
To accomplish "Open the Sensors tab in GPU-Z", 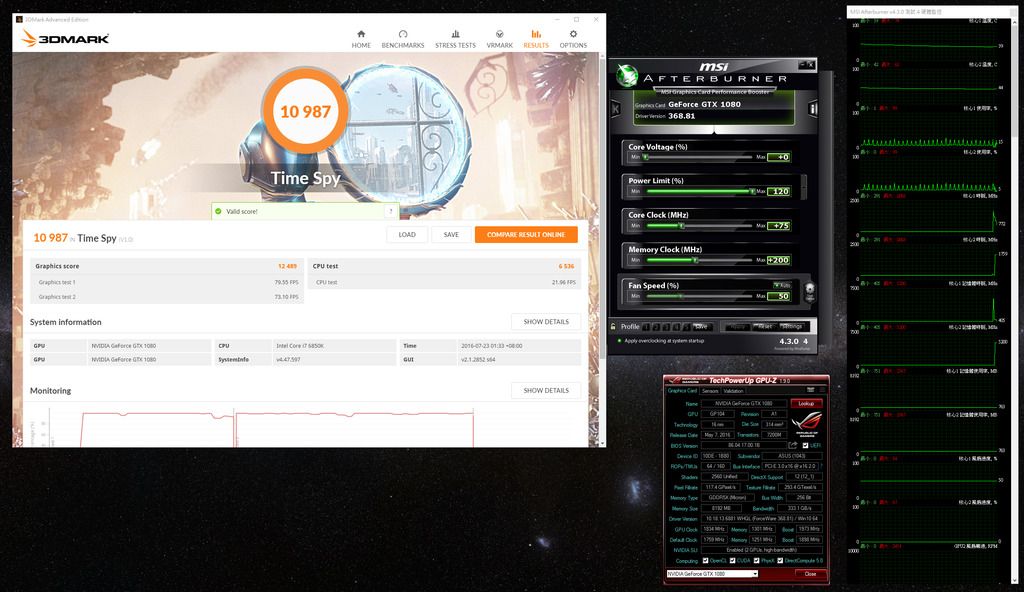I will (x=710, y=391).
